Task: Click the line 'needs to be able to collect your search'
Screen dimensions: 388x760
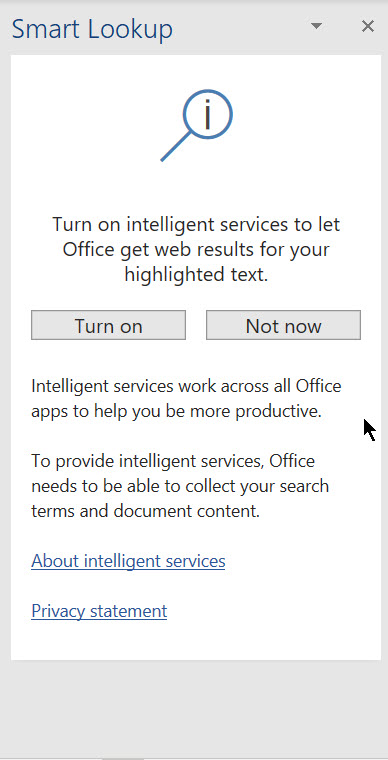Action: (x=180, y=486)
